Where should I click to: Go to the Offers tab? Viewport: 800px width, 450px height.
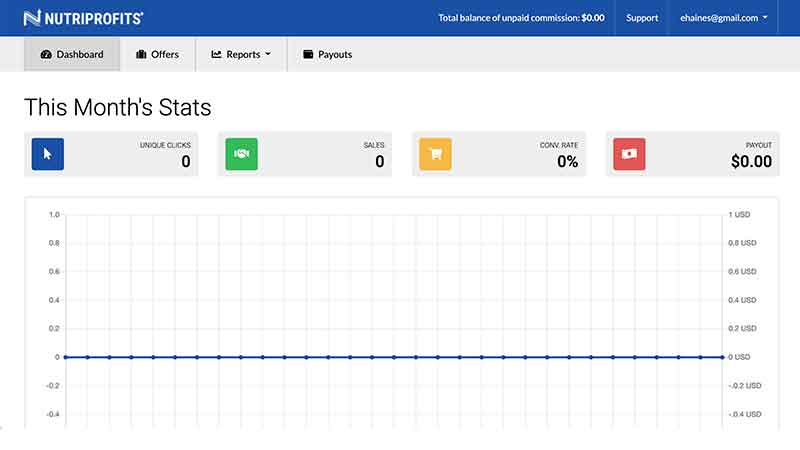(x=157, y=54)
